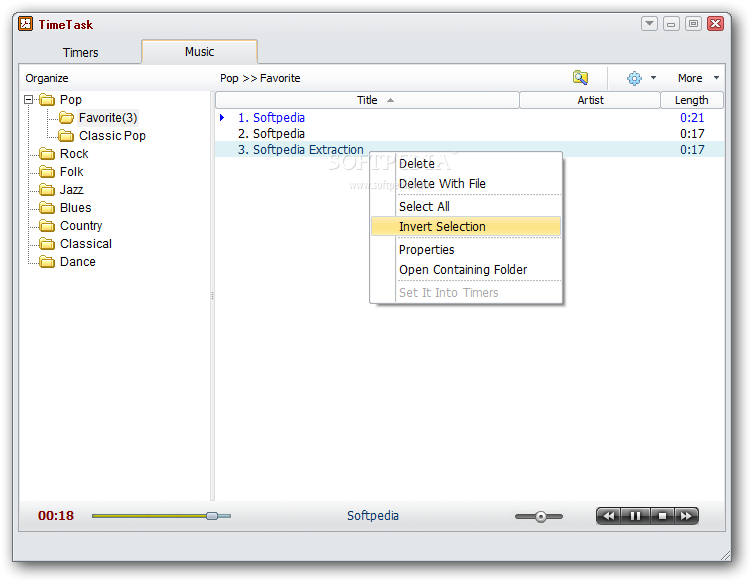Click the 0:21 length of track 1

coord(692,117)
